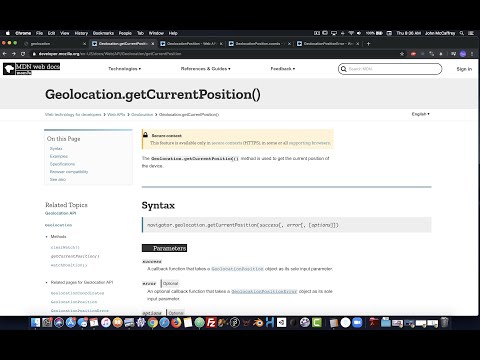This screenshot has width=480, height=360.
Task: Expand the References & Guides dropdown
Action: 206,69
